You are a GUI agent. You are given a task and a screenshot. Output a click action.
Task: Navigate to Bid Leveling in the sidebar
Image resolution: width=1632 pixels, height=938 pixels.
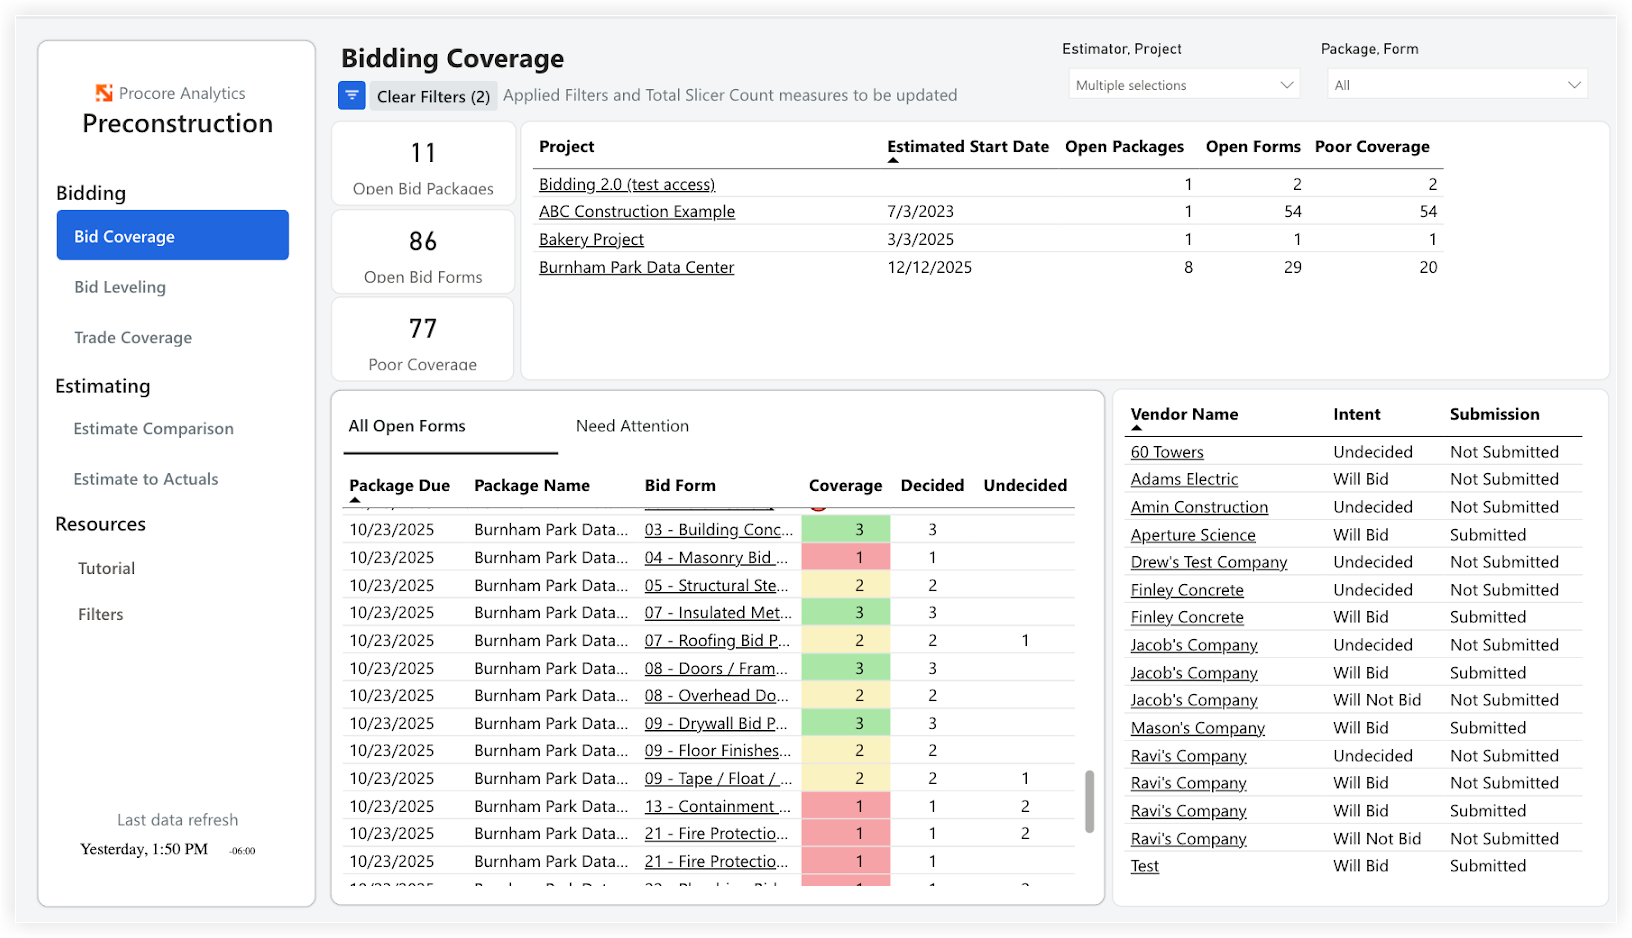[119, 287]
